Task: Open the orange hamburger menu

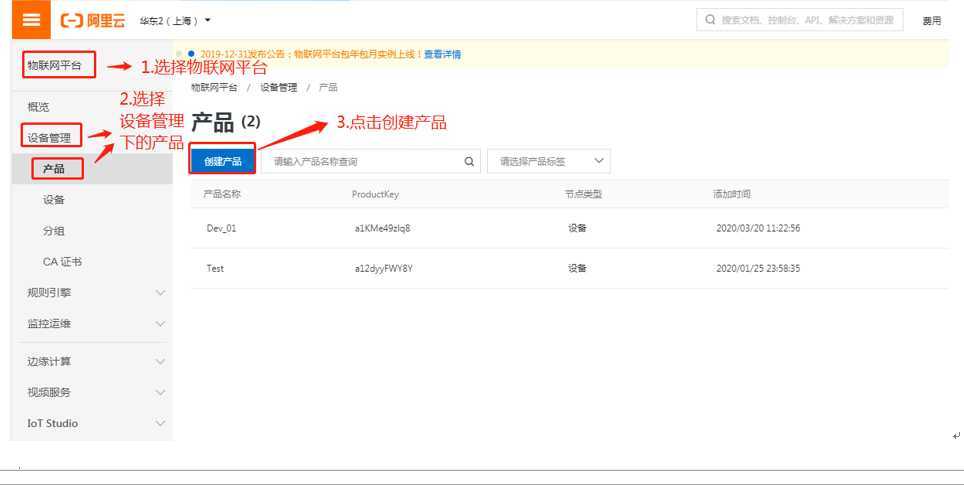Action: click(x=31, y=19)
